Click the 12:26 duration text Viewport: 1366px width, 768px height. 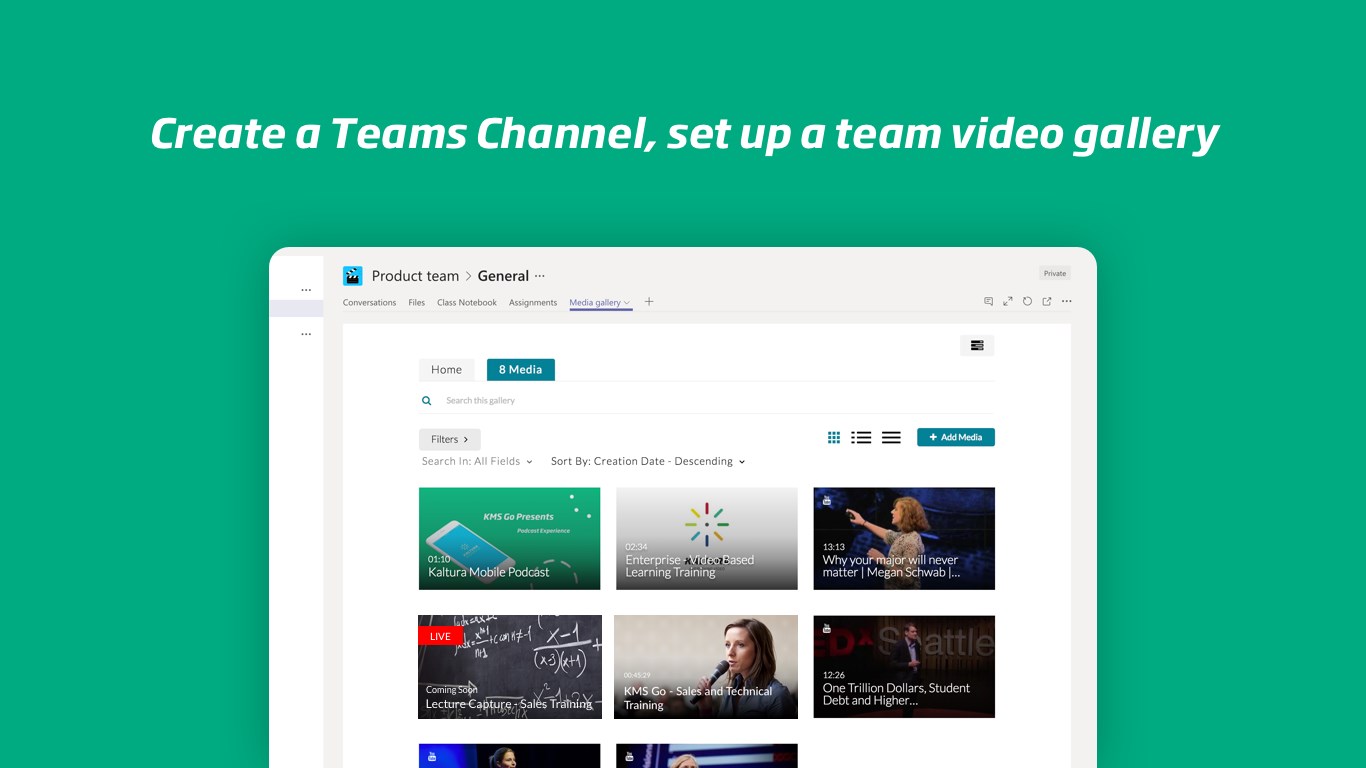click(834, 675)
